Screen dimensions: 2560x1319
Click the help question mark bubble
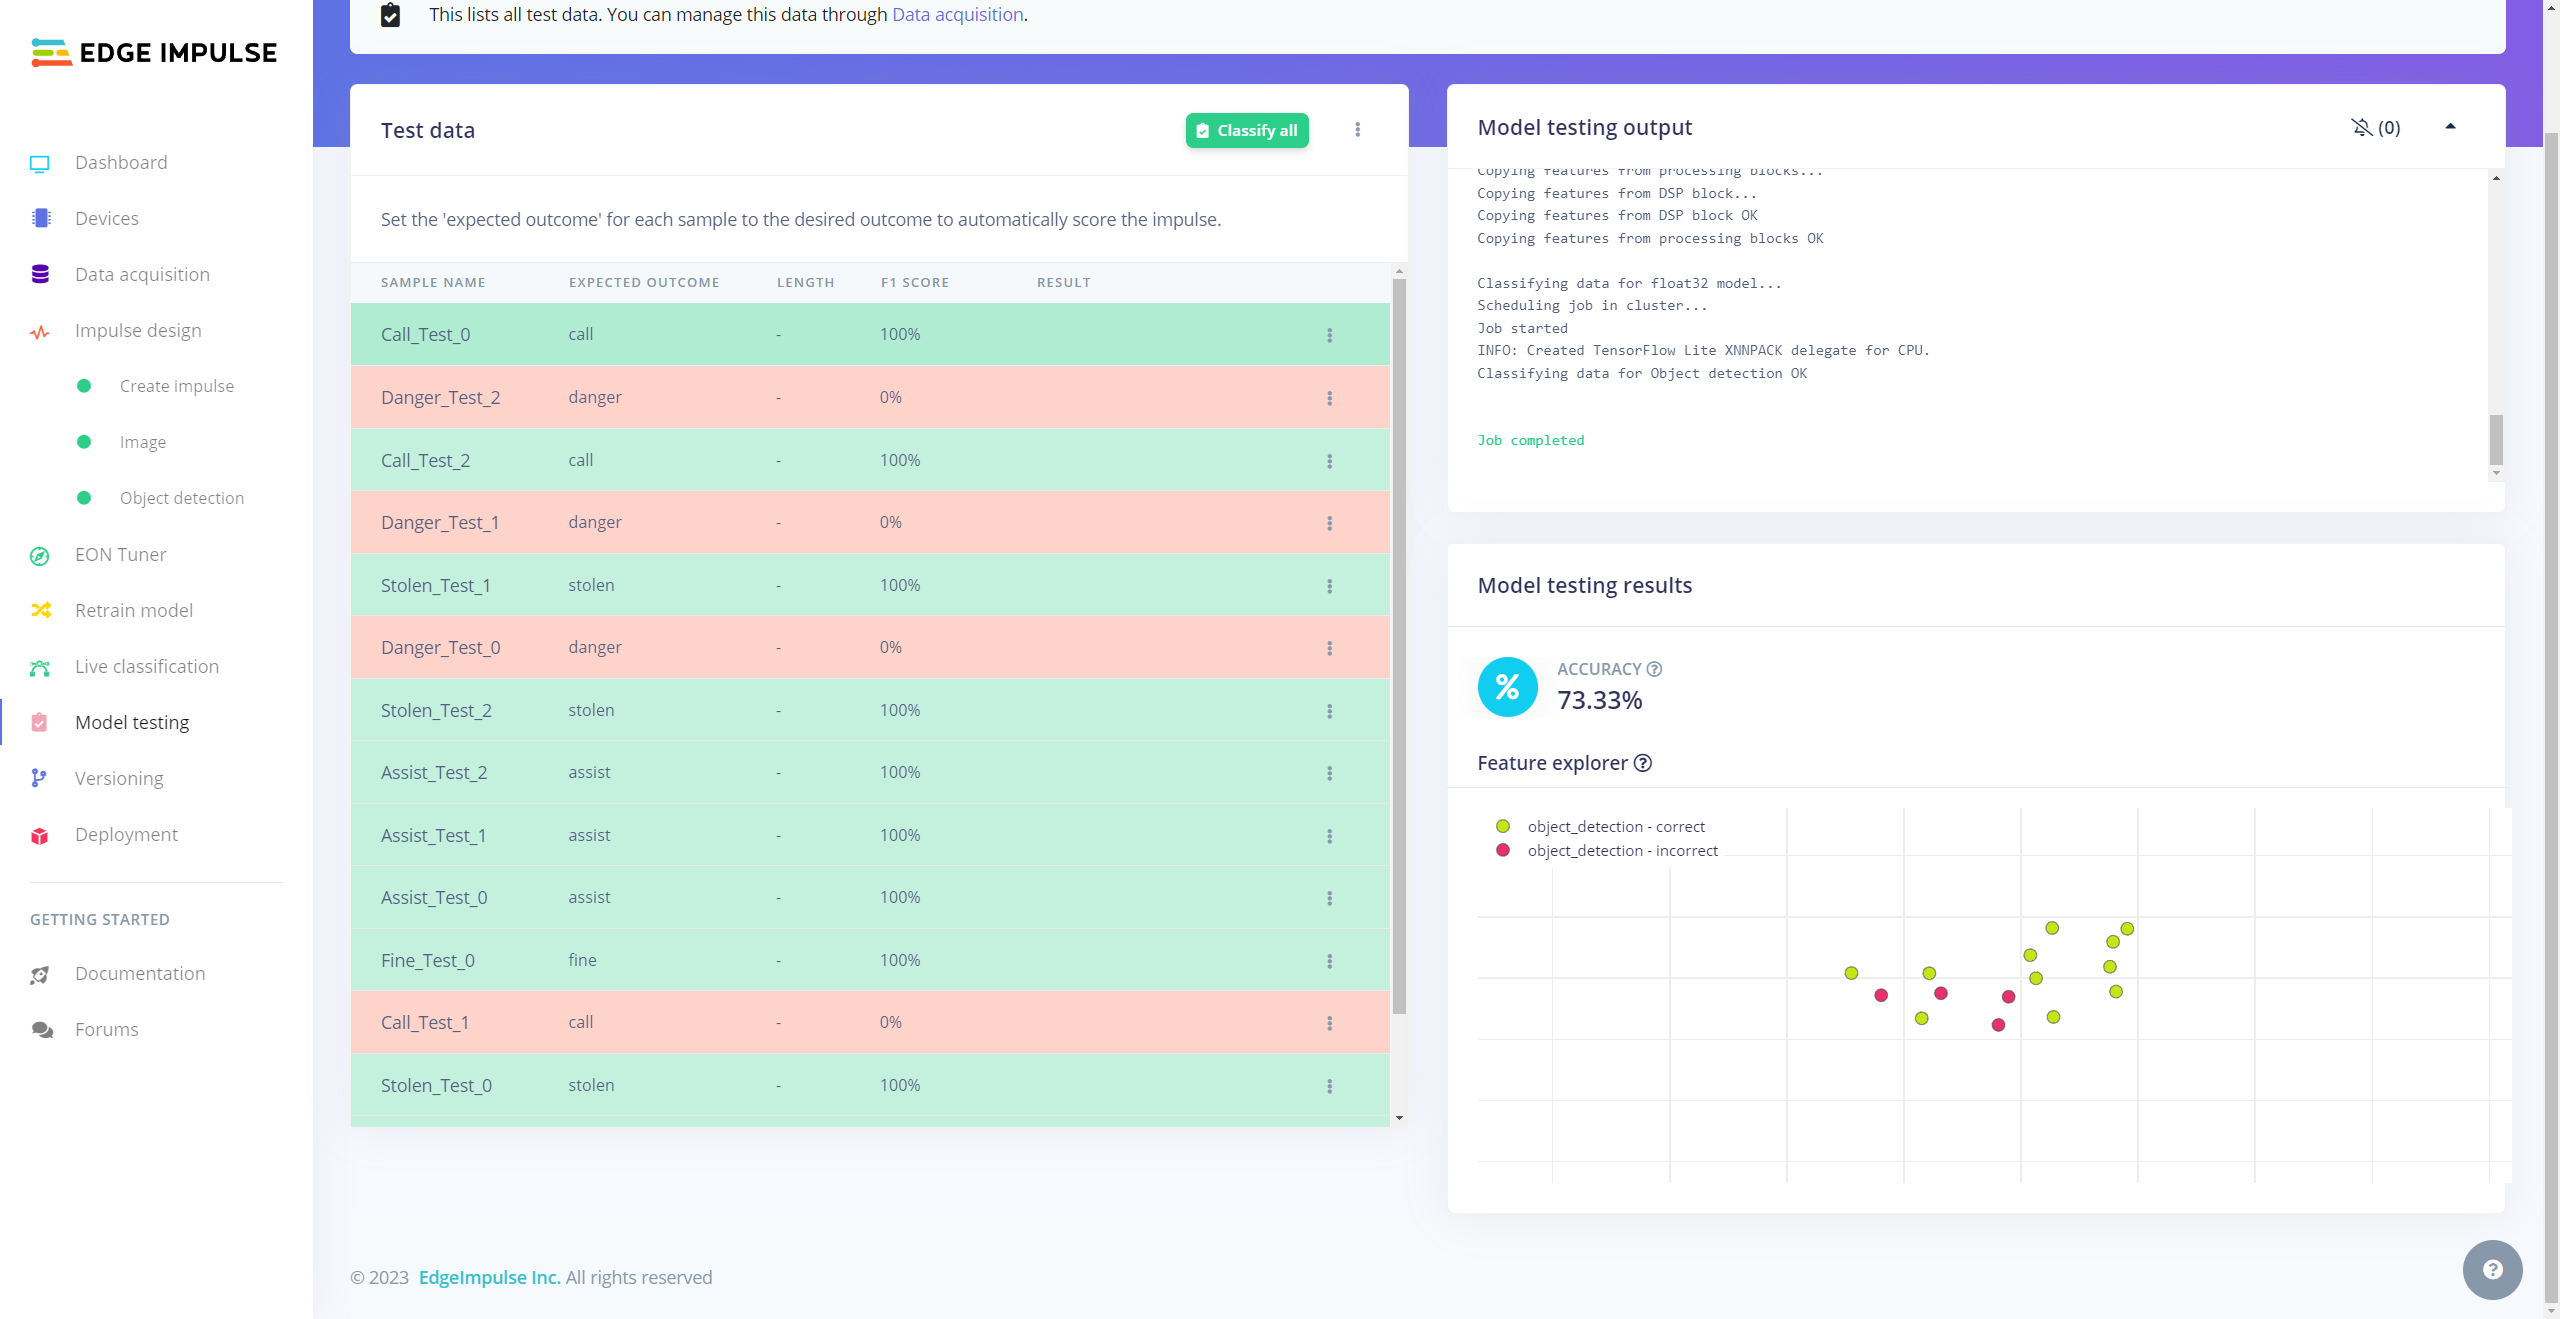pyautogui.click(x=2492, y=1269)
